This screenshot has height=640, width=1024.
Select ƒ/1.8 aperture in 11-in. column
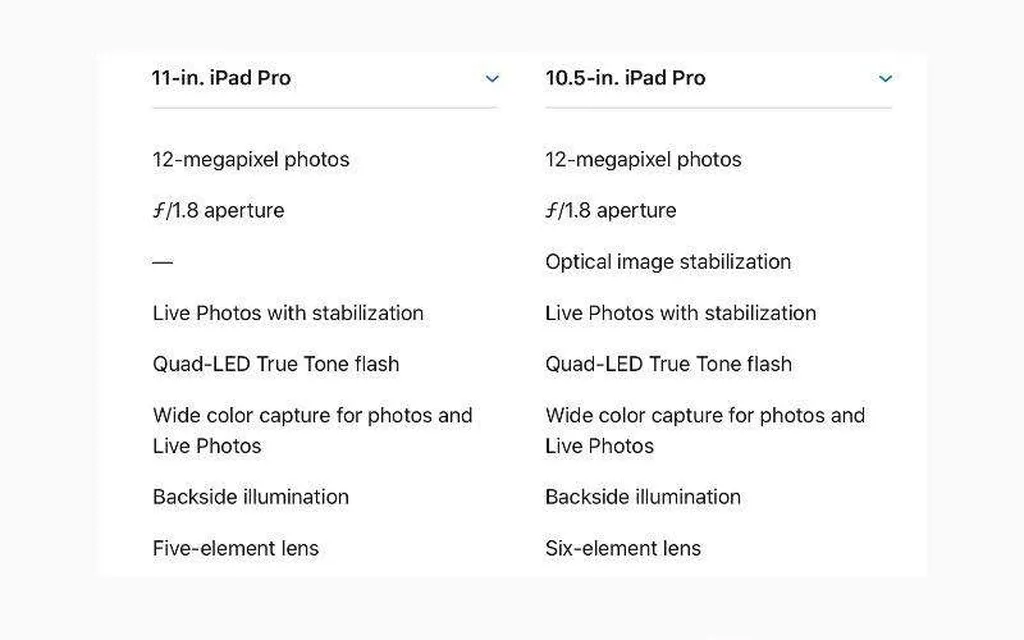pyautogui.click(x=218, y=210)
